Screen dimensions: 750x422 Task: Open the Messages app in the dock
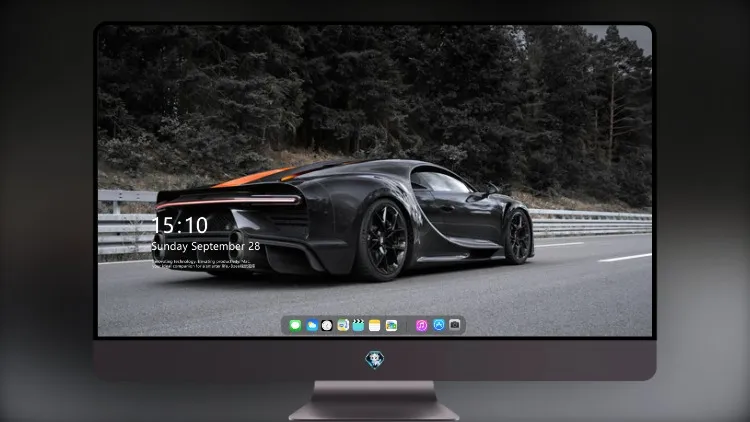(x=295, y=326)
